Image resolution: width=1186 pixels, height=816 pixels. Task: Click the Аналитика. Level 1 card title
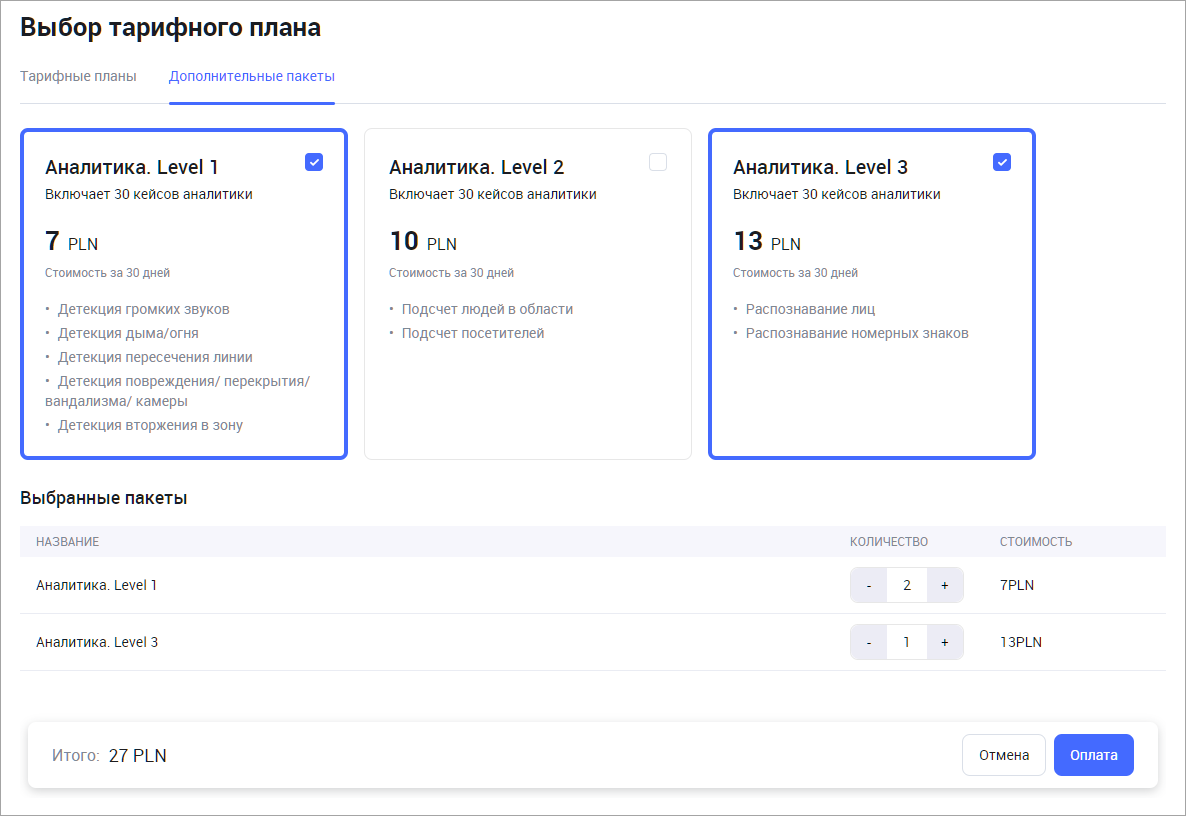click(x=132, y=167)
